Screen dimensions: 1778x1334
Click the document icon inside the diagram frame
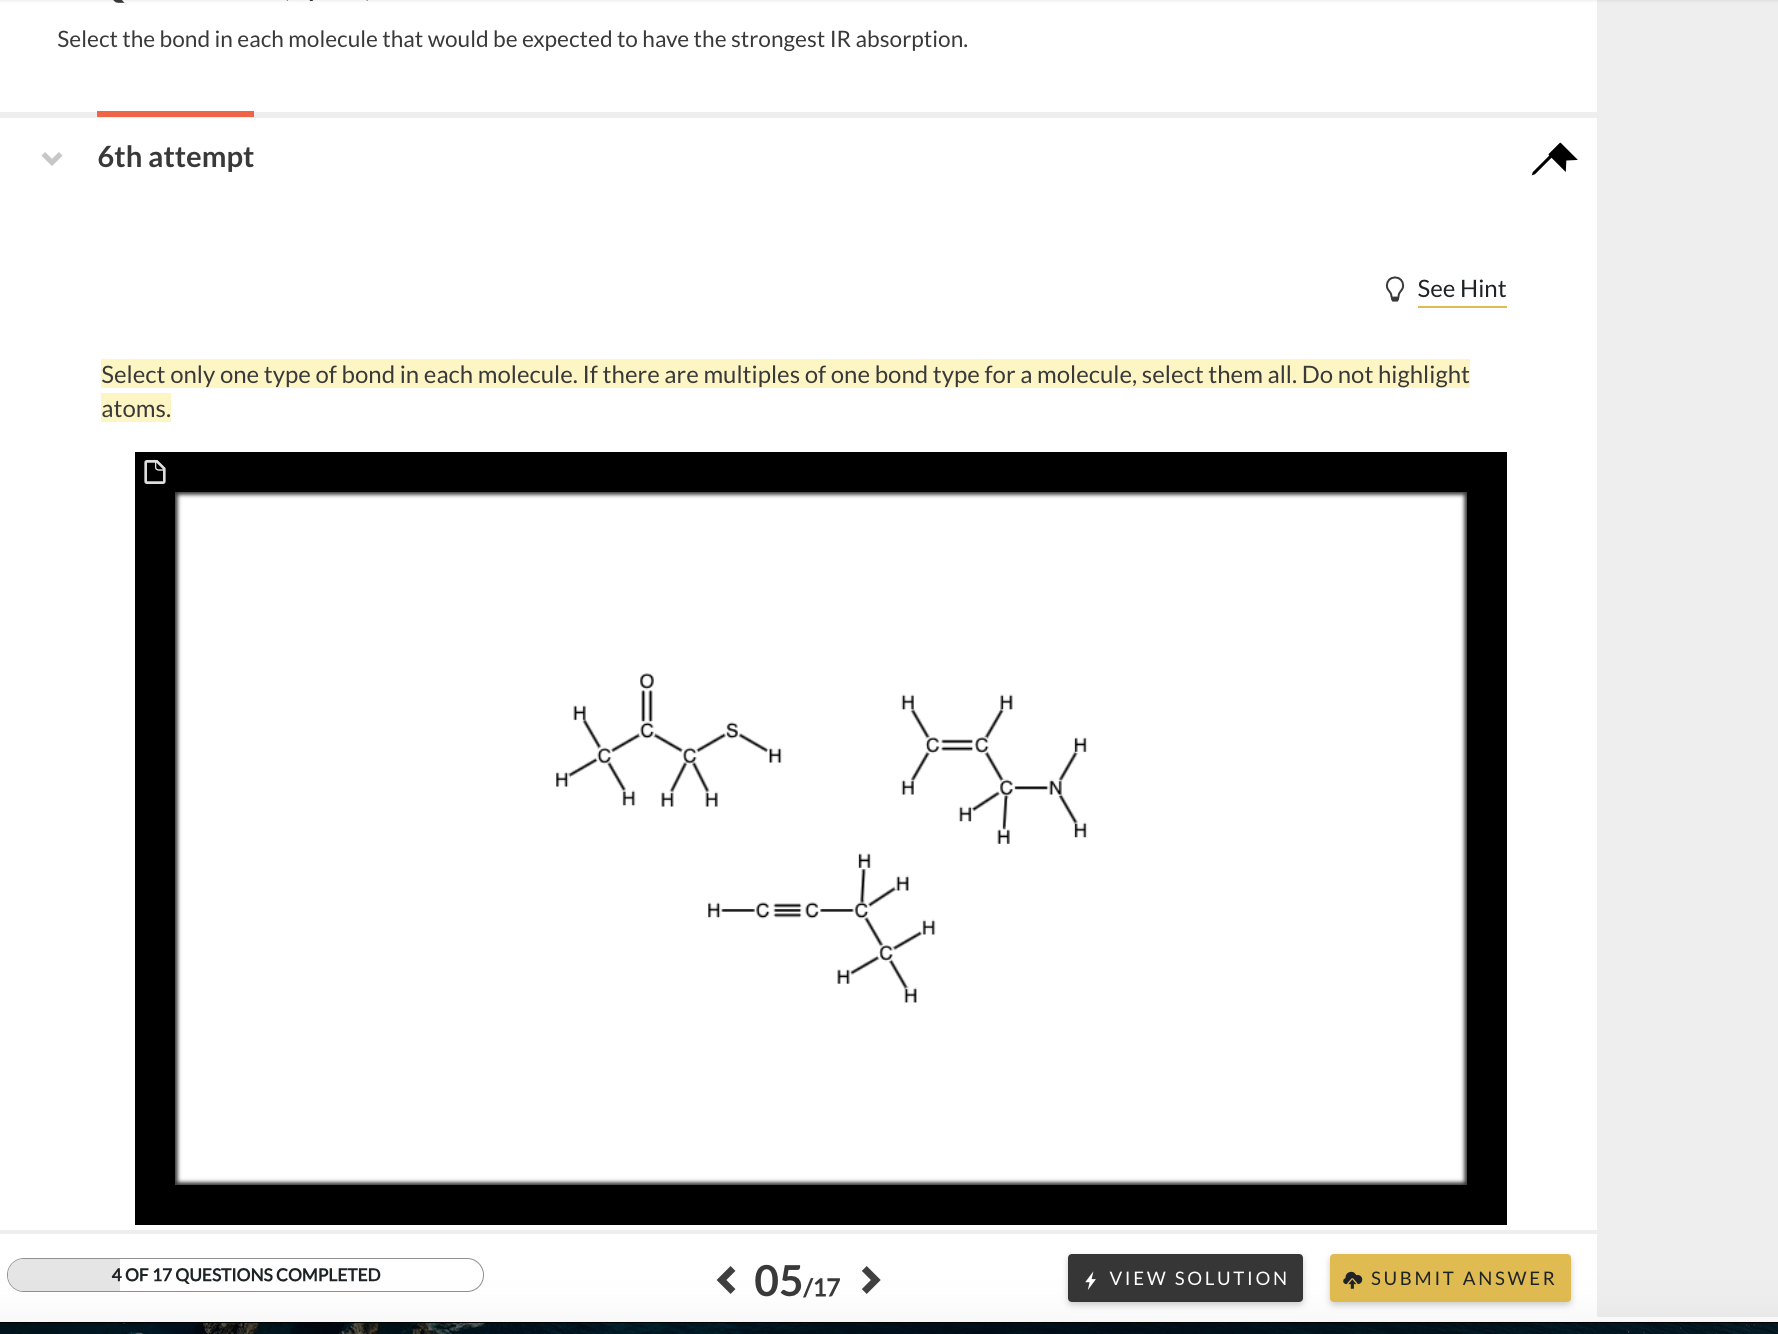155,472
